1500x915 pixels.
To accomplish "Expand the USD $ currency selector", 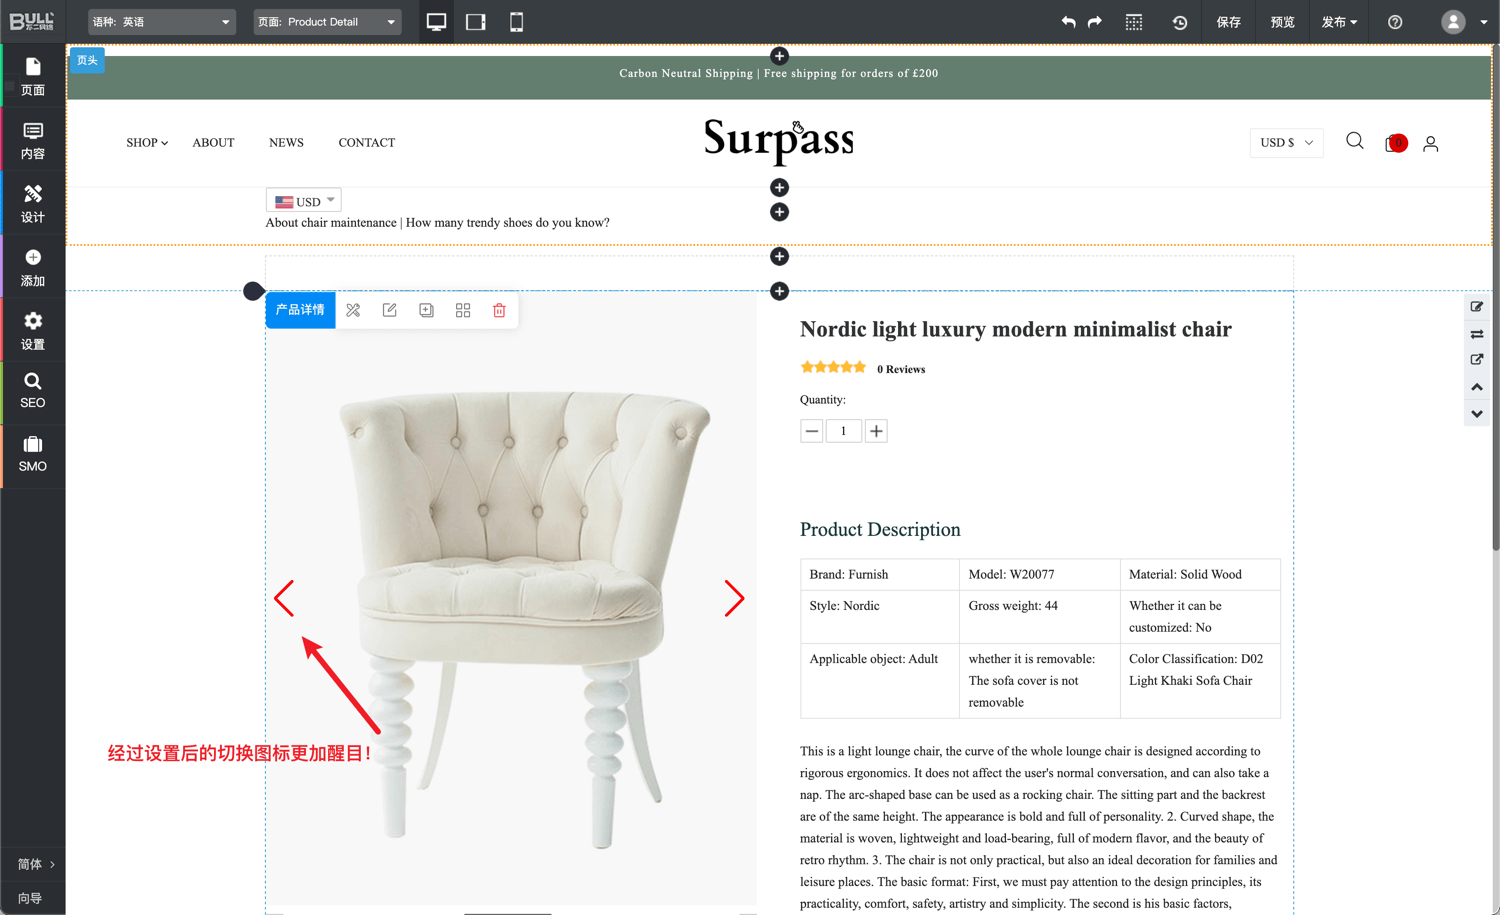I will pos(1286,143).
